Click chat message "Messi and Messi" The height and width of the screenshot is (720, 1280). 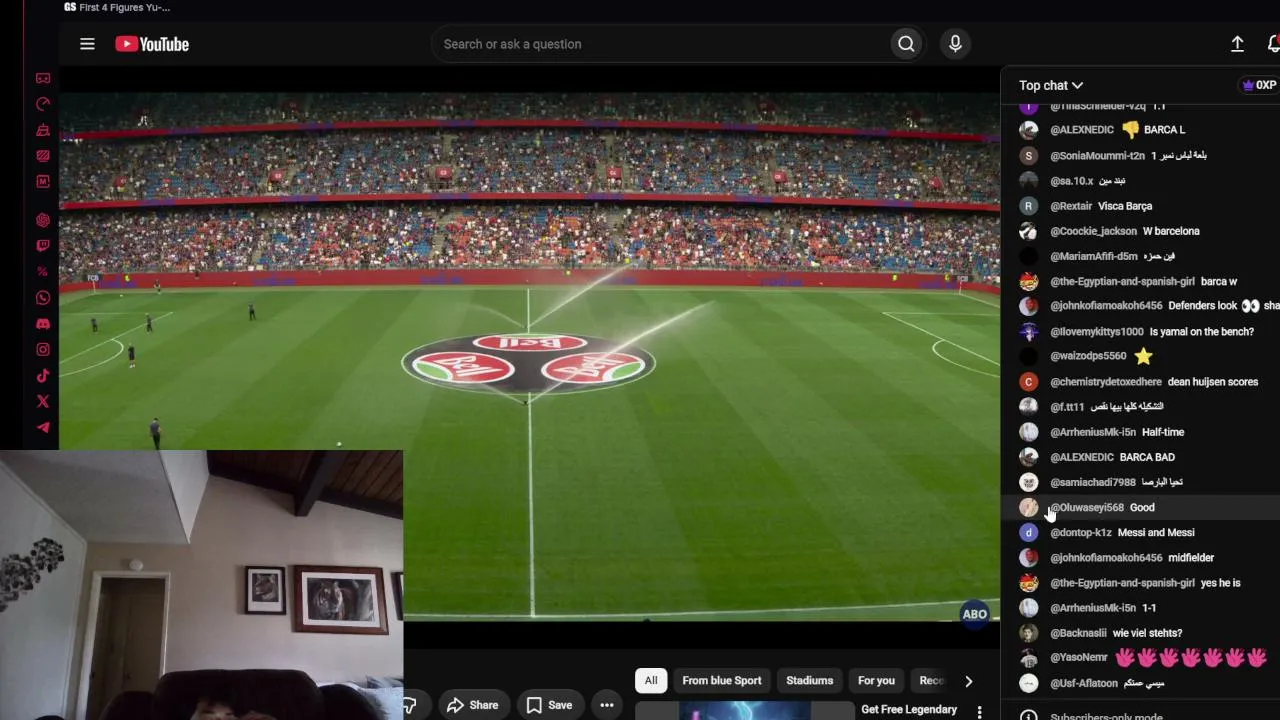tap(1156, 533)
